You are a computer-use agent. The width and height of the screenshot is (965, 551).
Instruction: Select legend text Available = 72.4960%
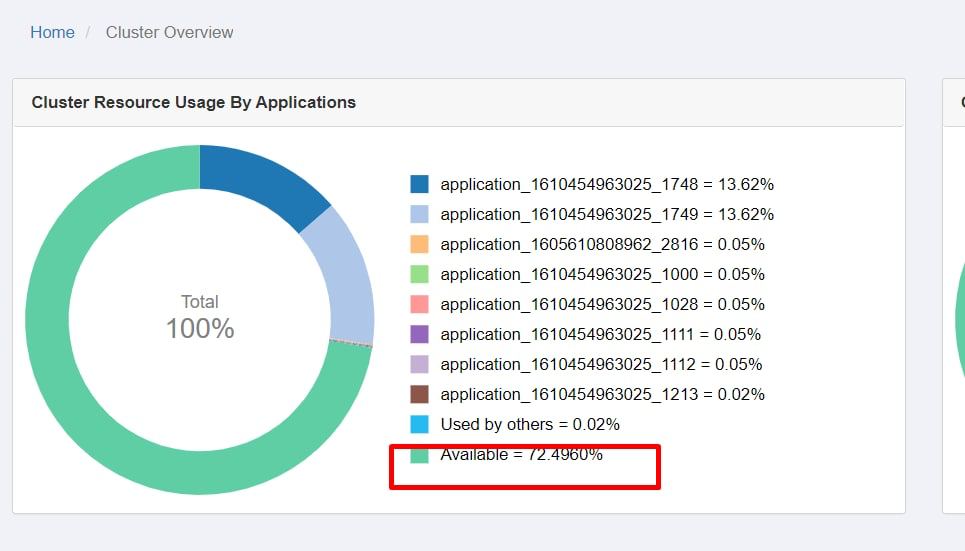[x=521, y=455]
